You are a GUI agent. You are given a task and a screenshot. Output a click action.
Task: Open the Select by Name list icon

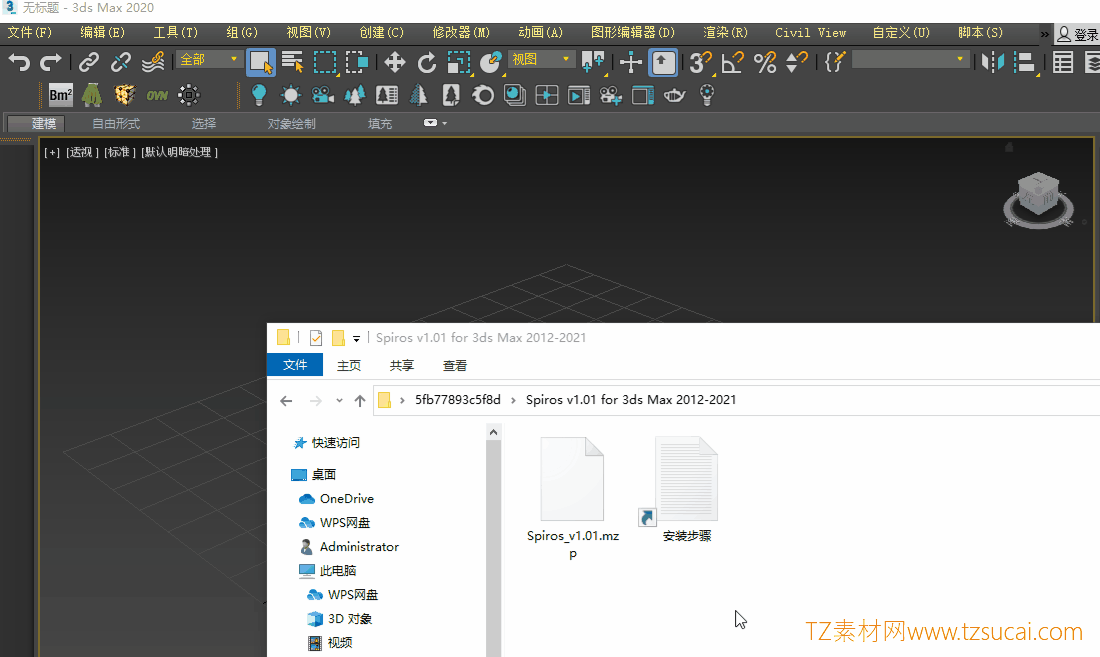(293, 62)
